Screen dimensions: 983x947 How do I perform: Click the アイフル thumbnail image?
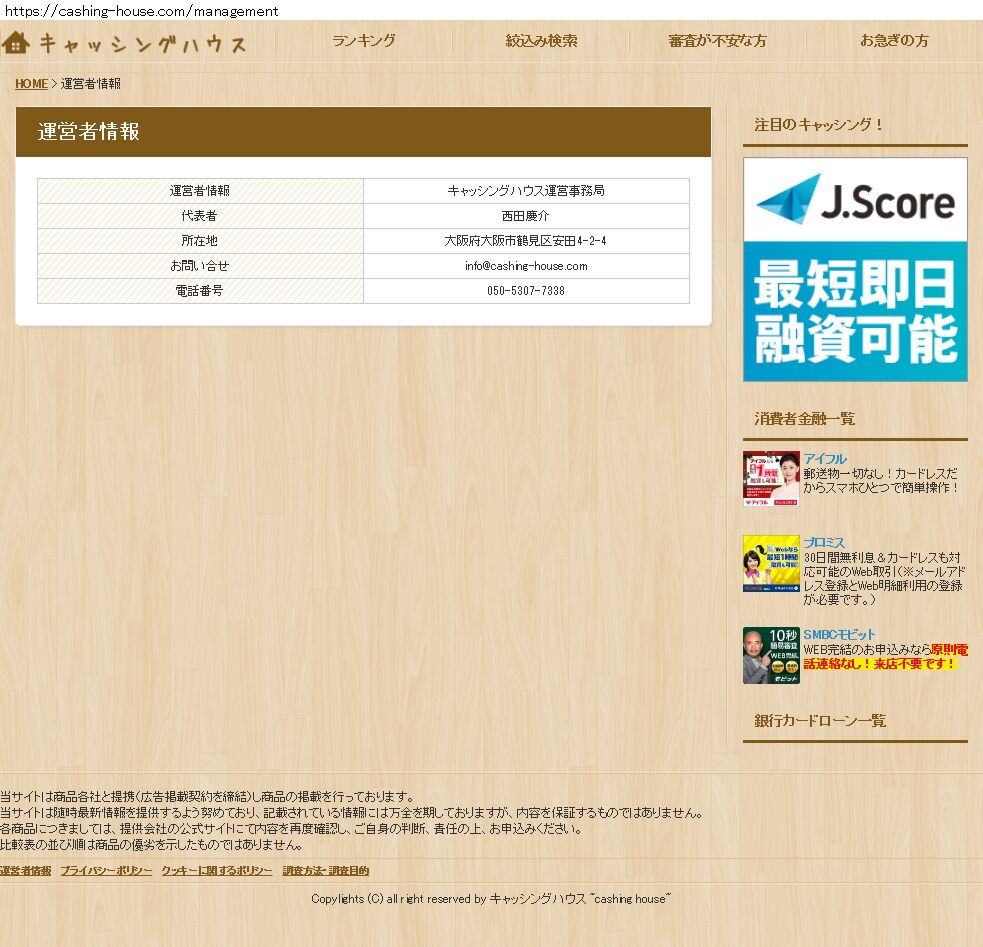coord(771,479)
